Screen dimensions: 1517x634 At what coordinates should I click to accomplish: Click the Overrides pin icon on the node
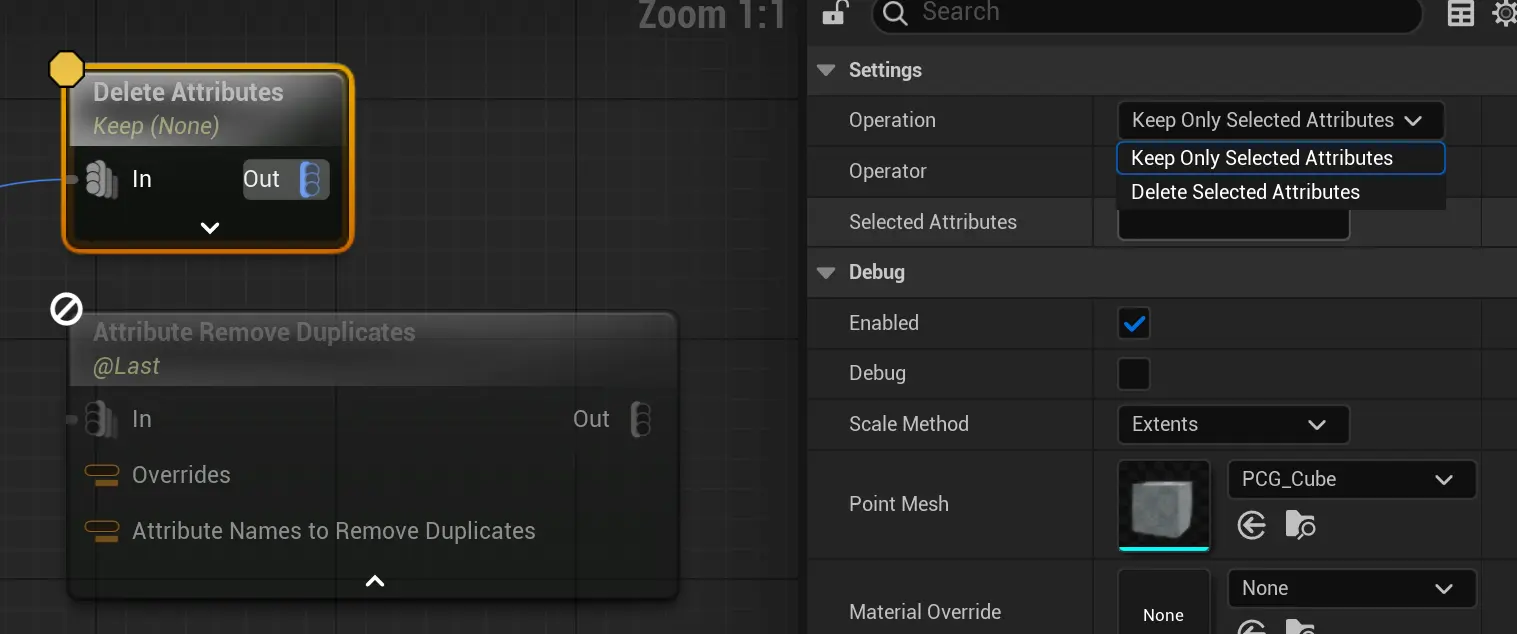[x=102, y=475]
